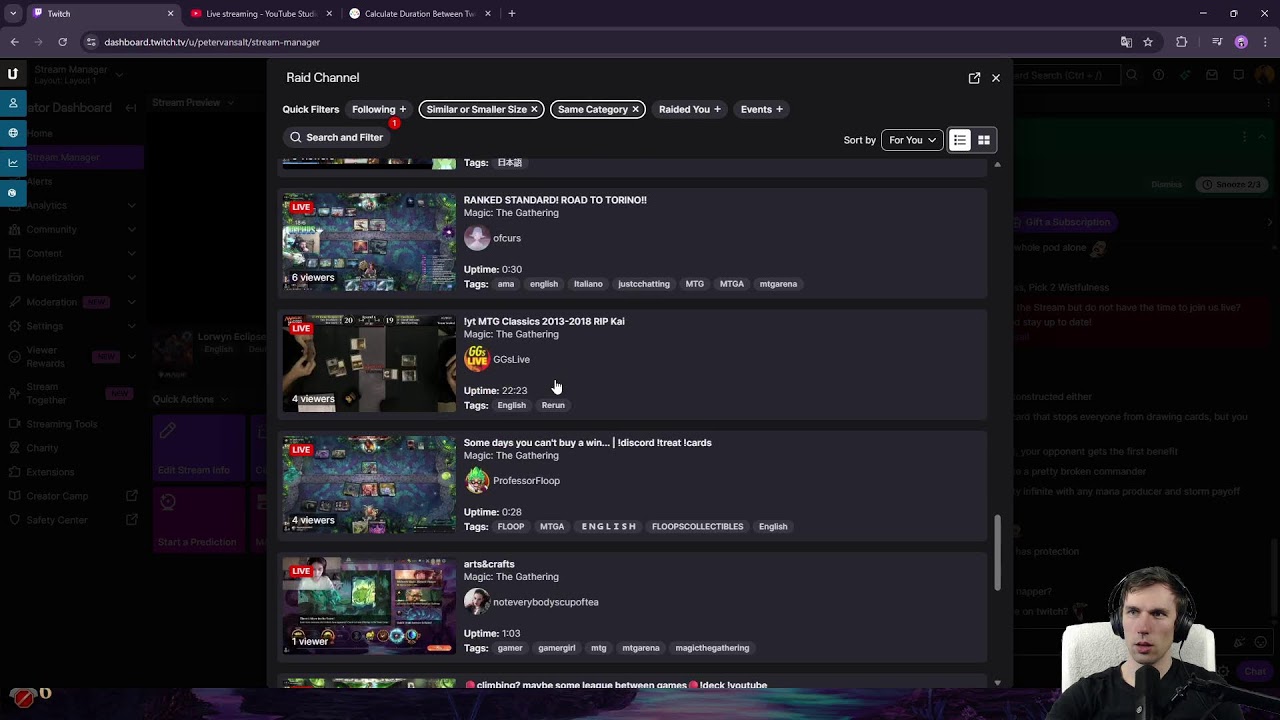
Task: Close the Raid Channel dialog
Action: click(x=996, y=78)
